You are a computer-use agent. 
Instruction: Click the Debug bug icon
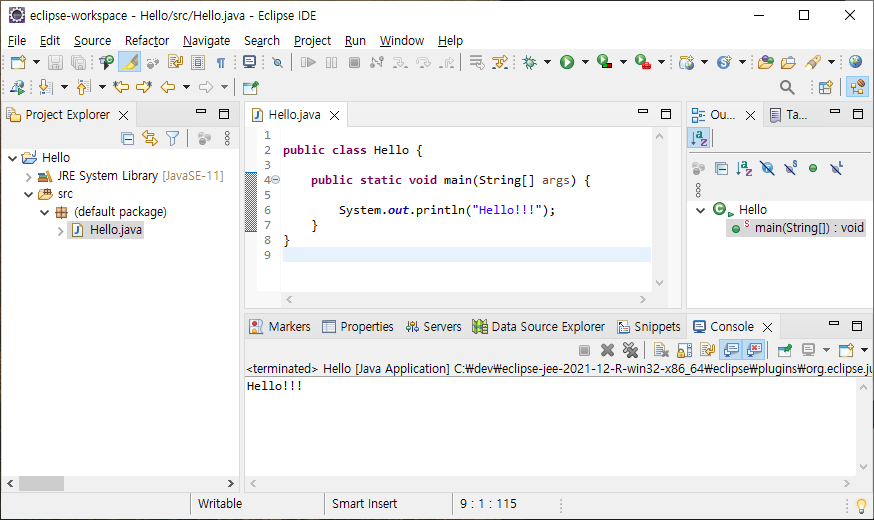point(530,62)
